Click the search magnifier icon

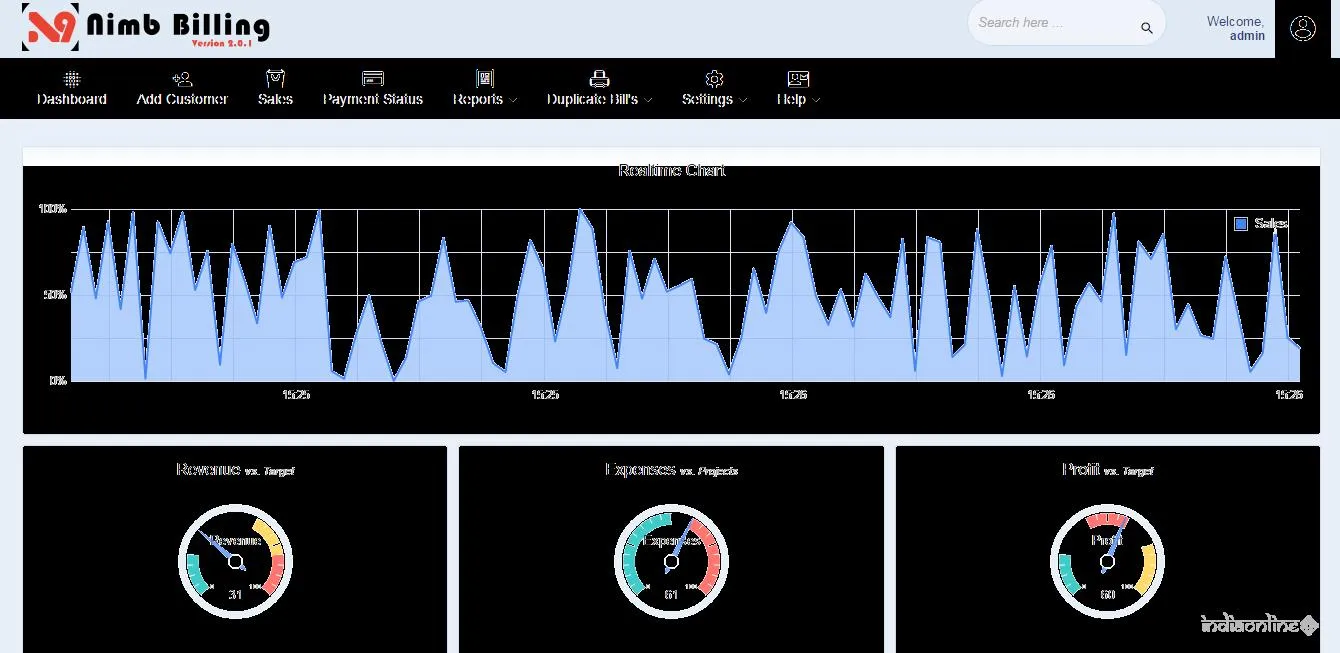[x=1147, y=28]
